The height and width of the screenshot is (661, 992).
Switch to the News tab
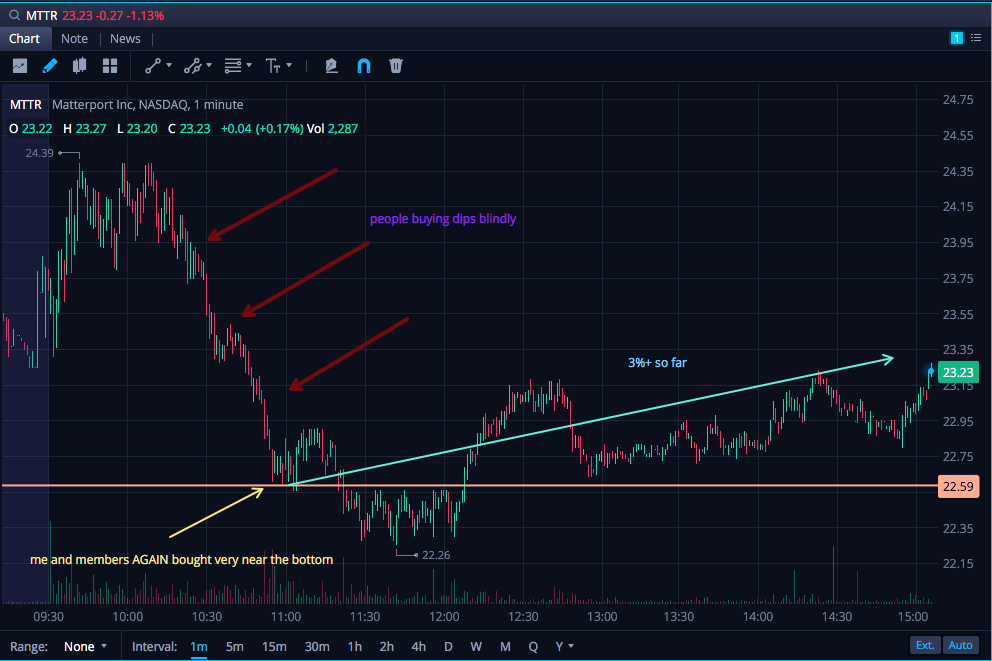pyautogui.click(x=125, y=39)
